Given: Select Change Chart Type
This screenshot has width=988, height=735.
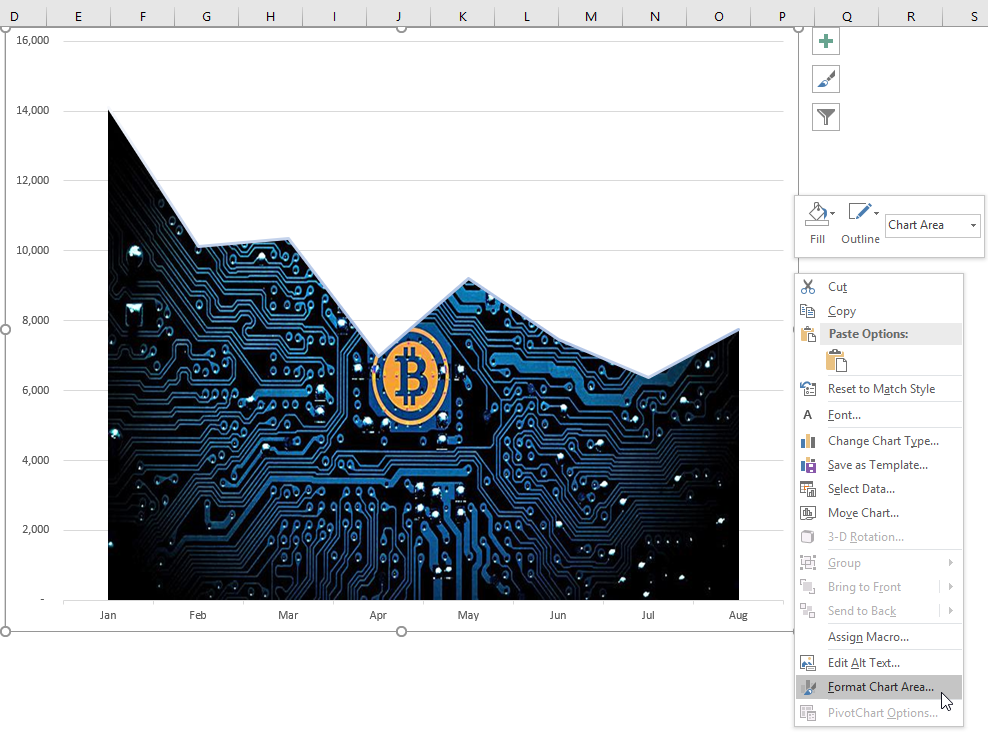Looking at the screenshot, I should coord(883,441).
